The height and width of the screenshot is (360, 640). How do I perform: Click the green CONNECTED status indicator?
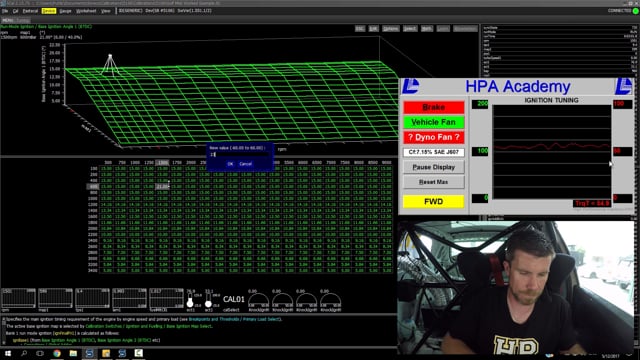point(636,11)
